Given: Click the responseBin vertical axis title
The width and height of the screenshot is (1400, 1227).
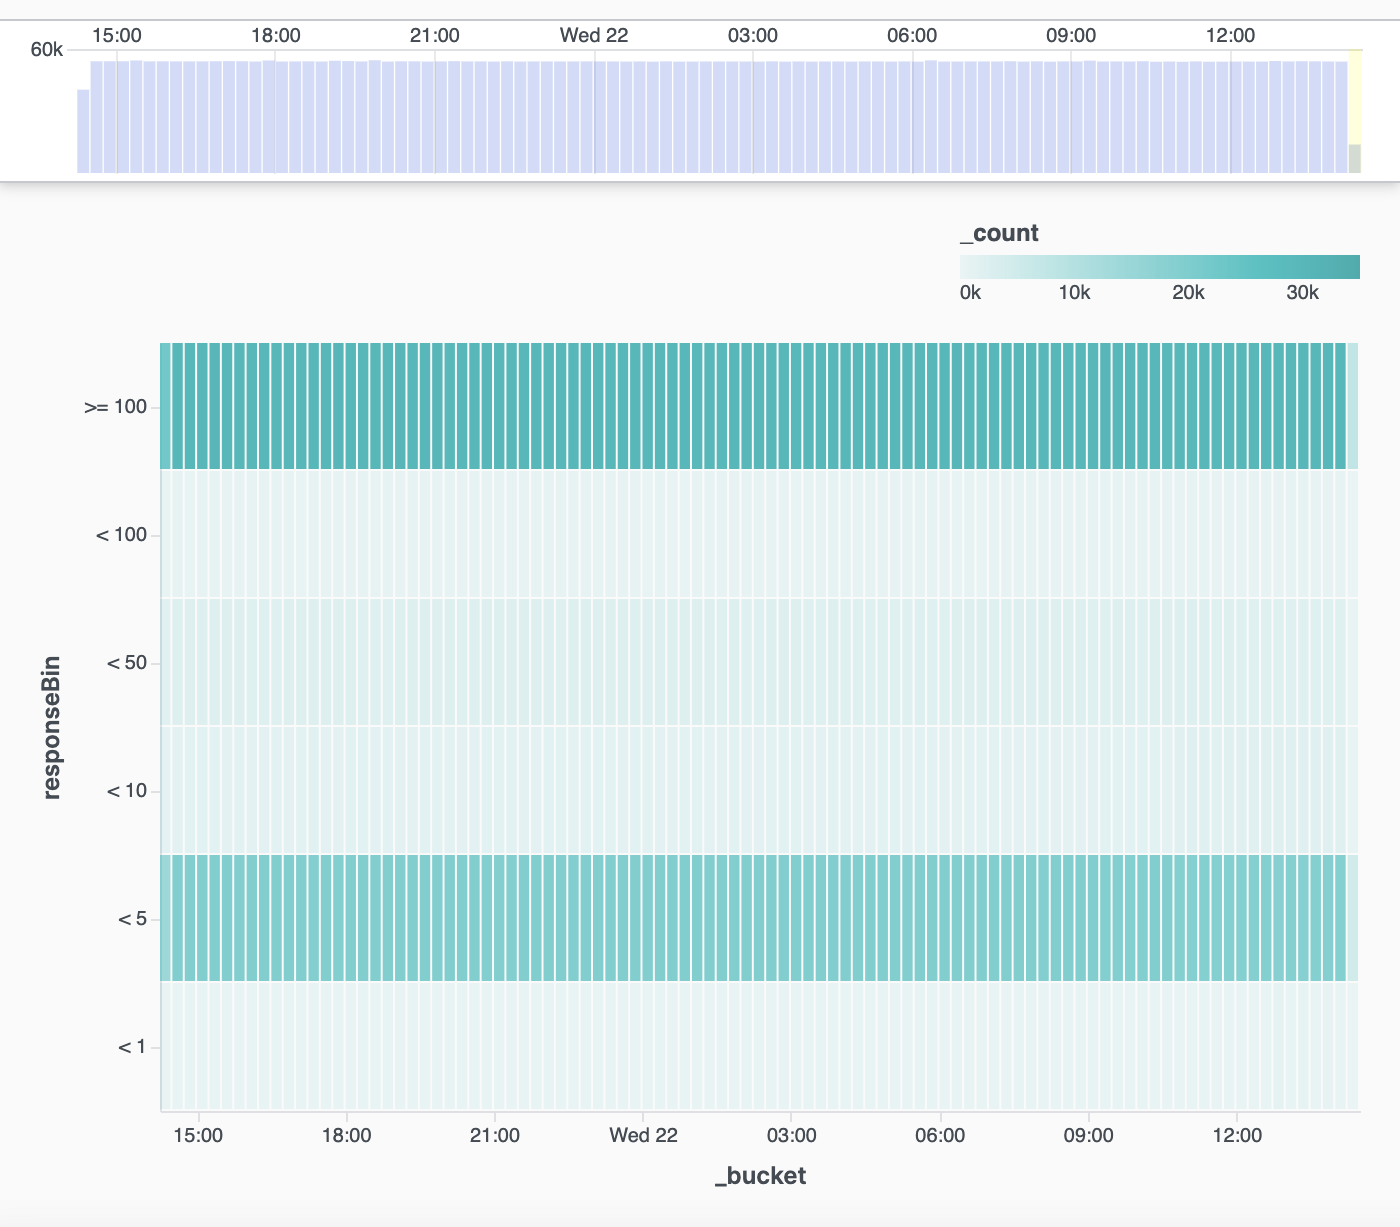Looking at the screenshot, I should pos(52,727).
